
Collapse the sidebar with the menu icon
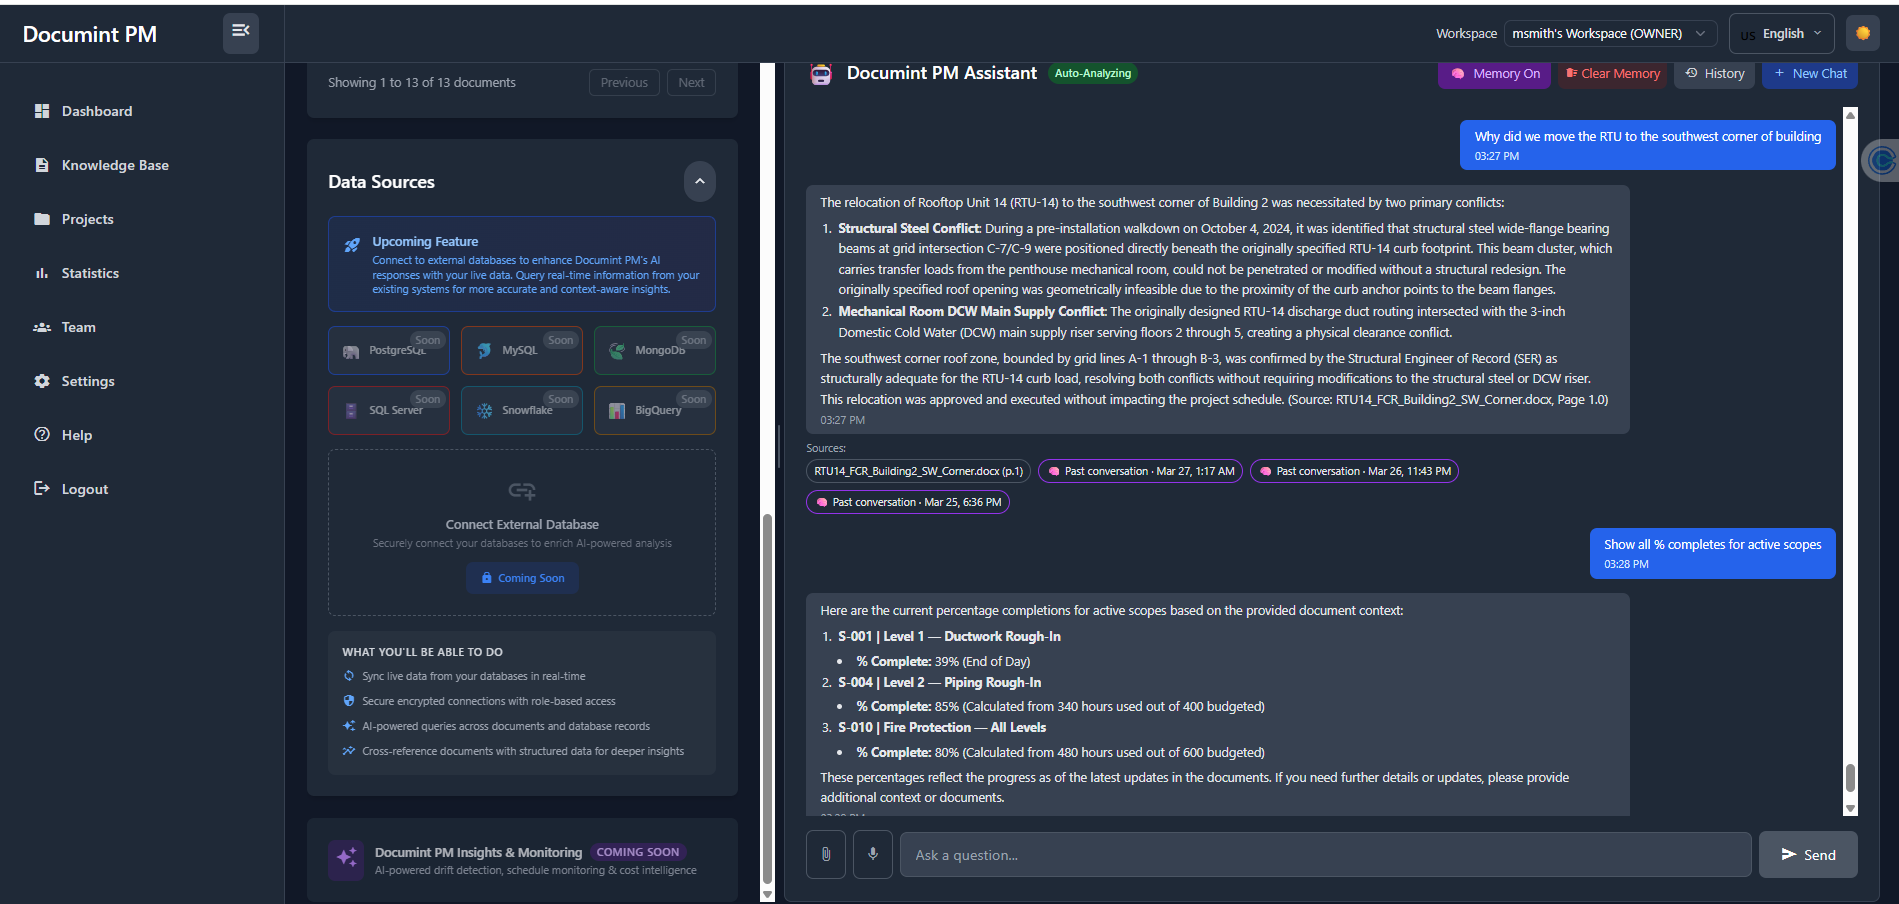240,32
